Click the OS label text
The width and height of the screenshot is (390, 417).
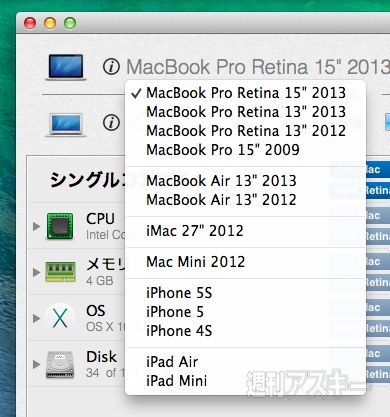96,311
